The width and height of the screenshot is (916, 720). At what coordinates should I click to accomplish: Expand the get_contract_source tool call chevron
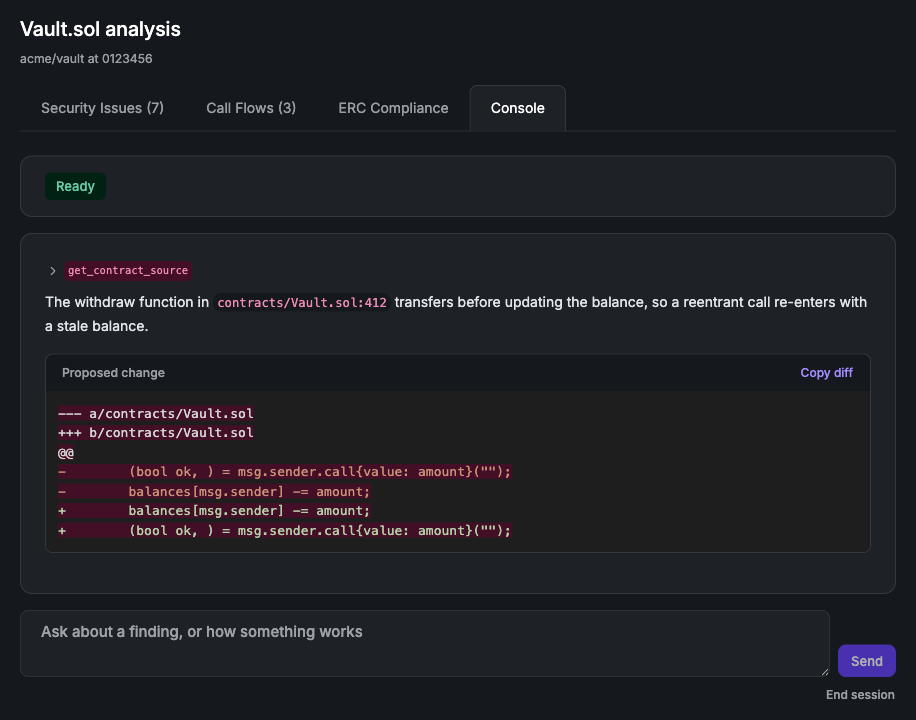tap(53, 271)
